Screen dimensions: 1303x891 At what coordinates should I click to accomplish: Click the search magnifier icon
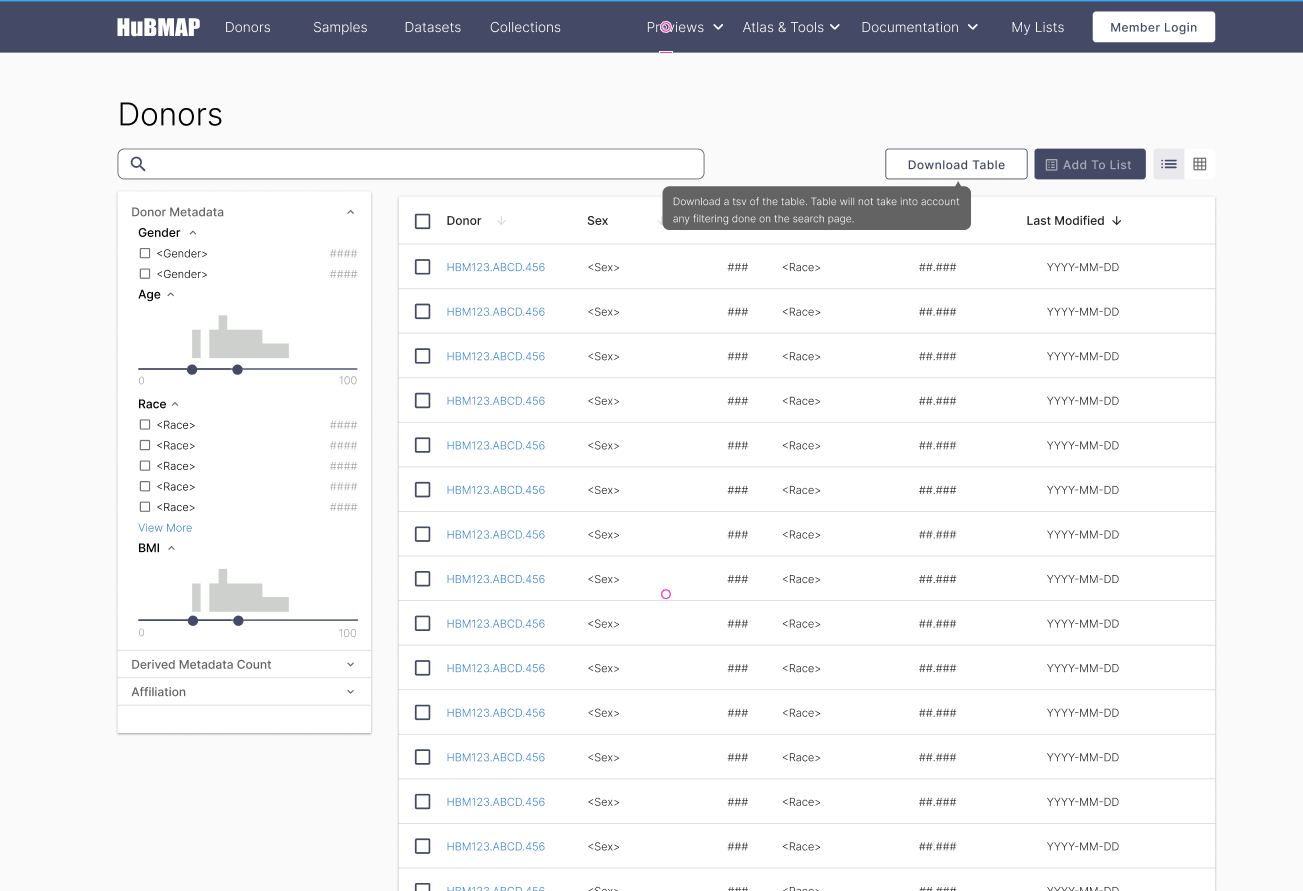pyautogui.click(x=137, y=163)
